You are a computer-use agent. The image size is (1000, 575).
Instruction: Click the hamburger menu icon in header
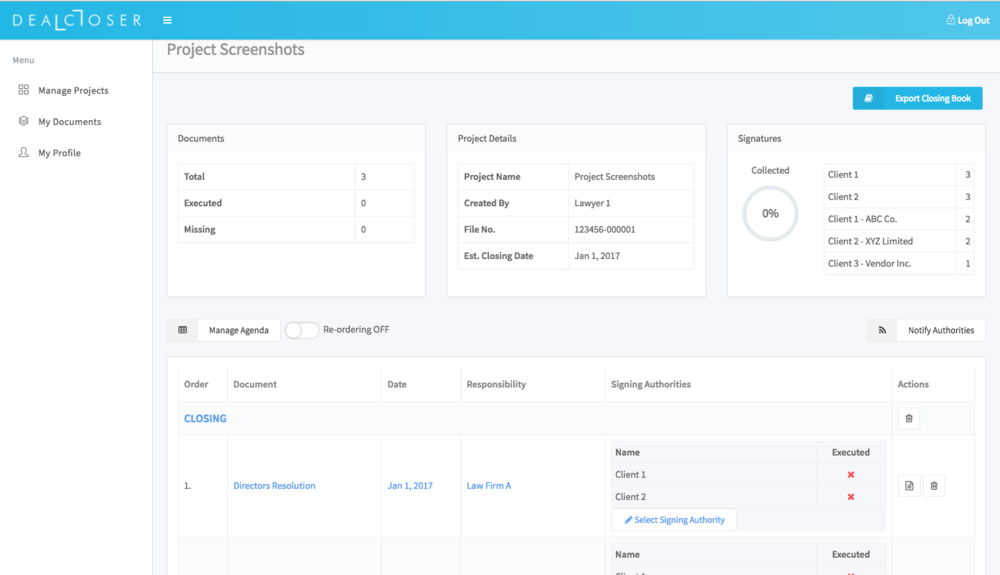click(167, 20)
